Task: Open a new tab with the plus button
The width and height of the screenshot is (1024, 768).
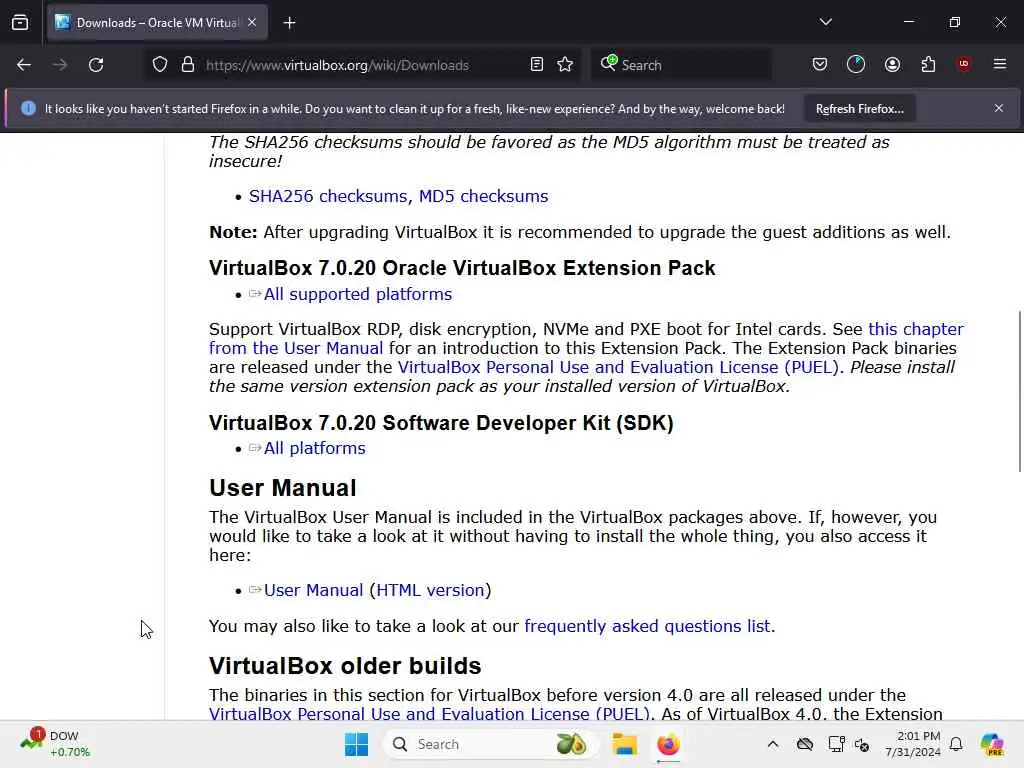Action: click(x=289, y=23)
